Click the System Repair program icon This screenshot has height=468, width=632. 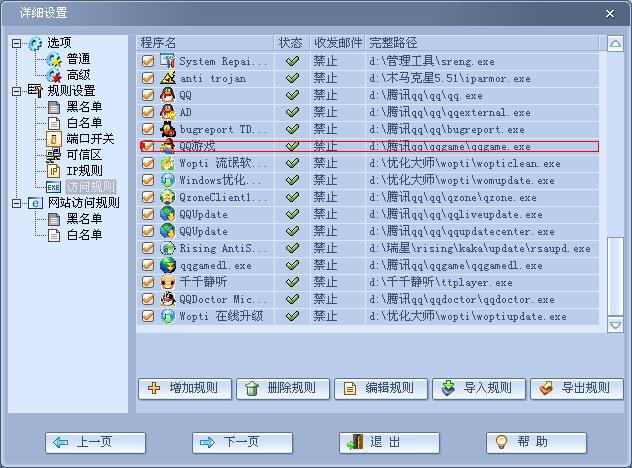pos(167,61)
